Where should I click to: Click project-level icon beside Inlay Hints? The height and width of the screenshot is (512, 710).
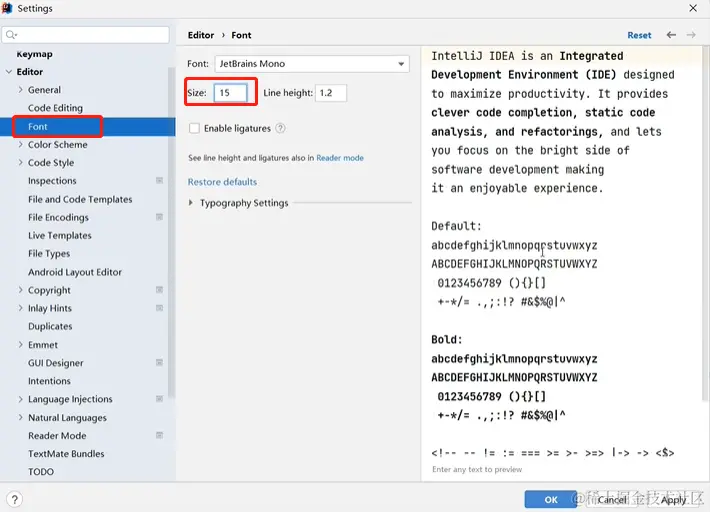159,308
